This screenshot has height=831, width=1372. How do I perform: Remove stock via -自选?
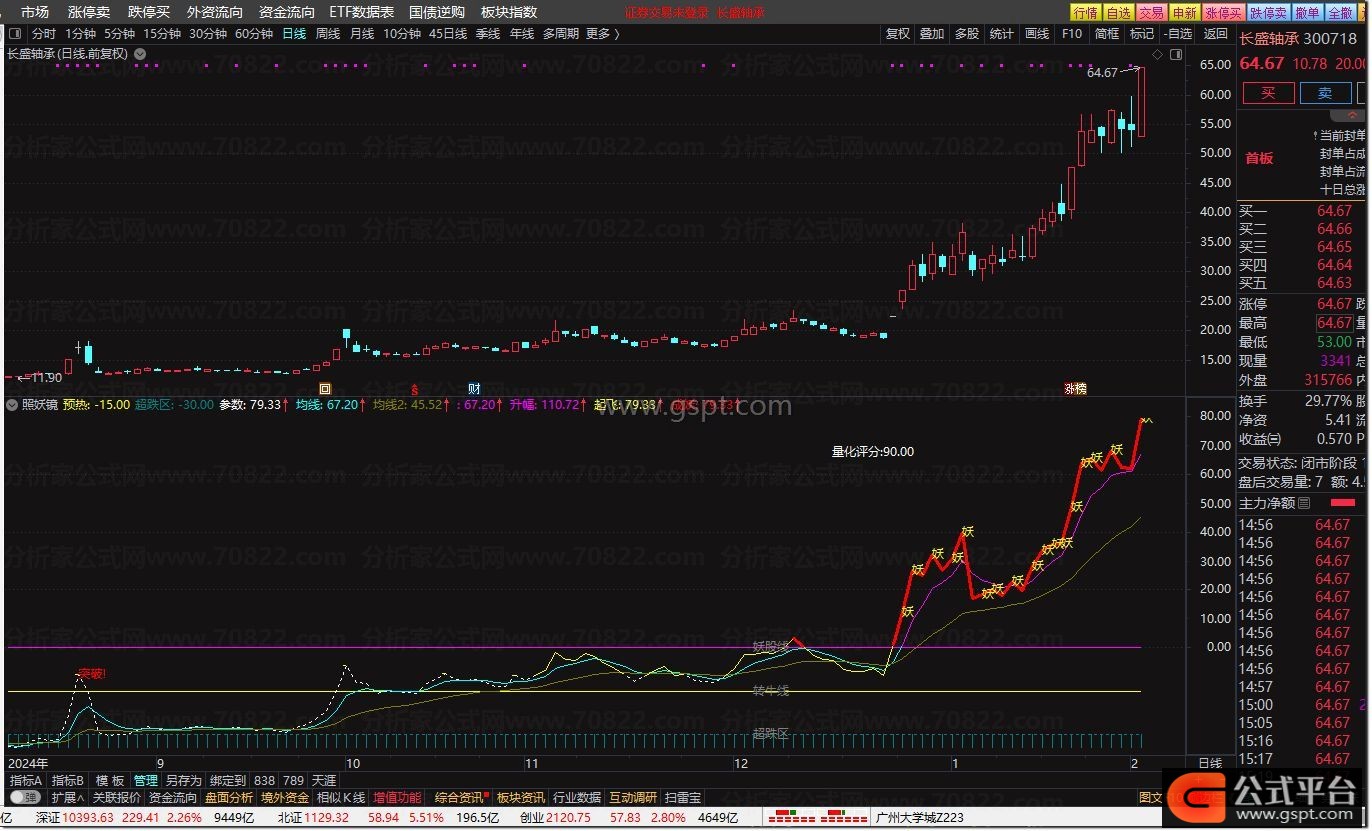coord(1179,34)
